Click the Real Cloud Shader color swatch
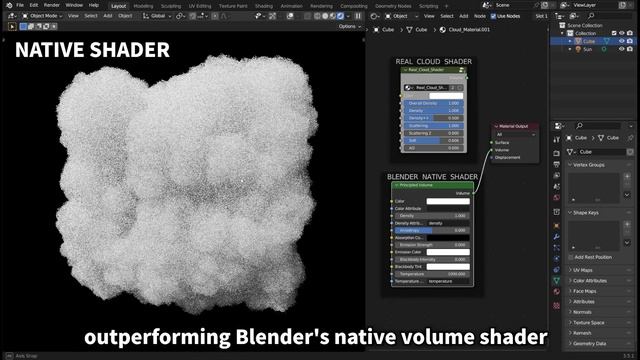The width and height of the screenshot is (640, 360). pos(446,96)
